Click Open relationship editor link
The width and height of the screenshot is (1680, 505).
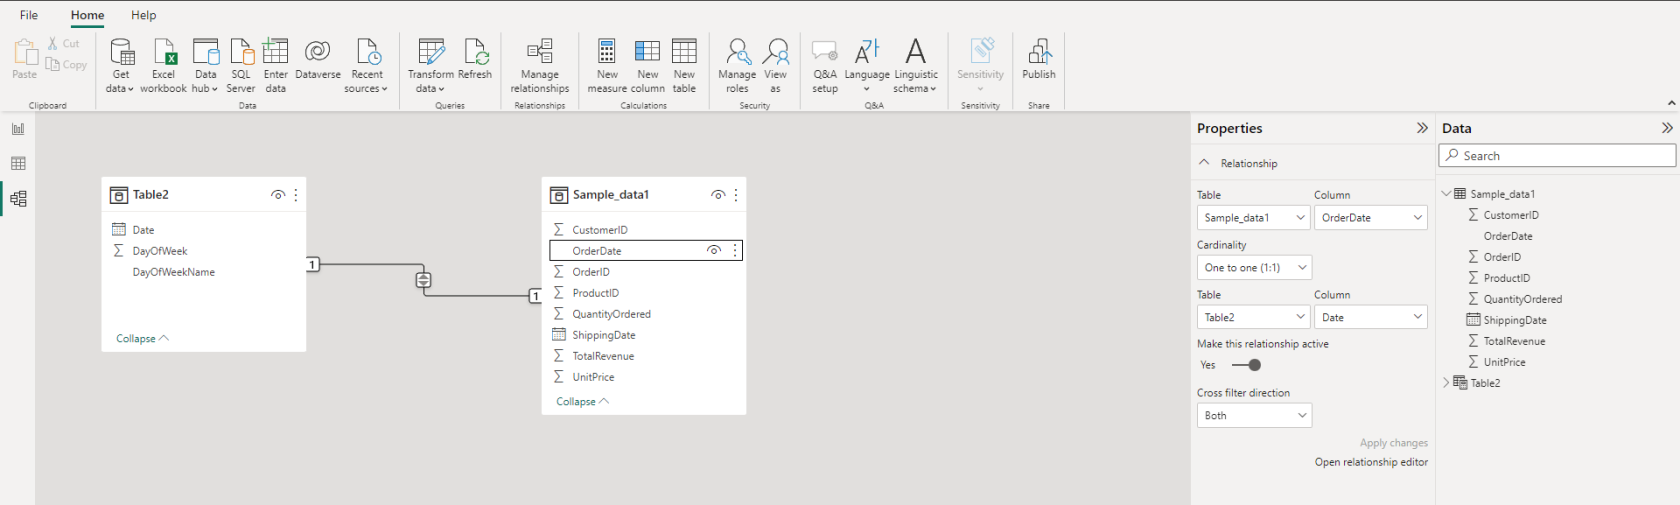(1371, 462)
